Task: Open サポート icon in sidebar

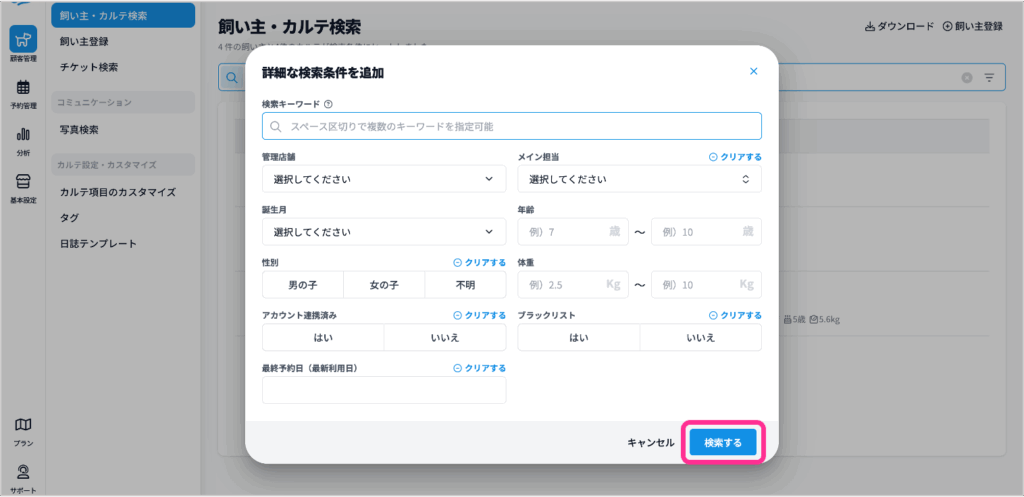Action: pyautogui.click(x=22, y=473)
